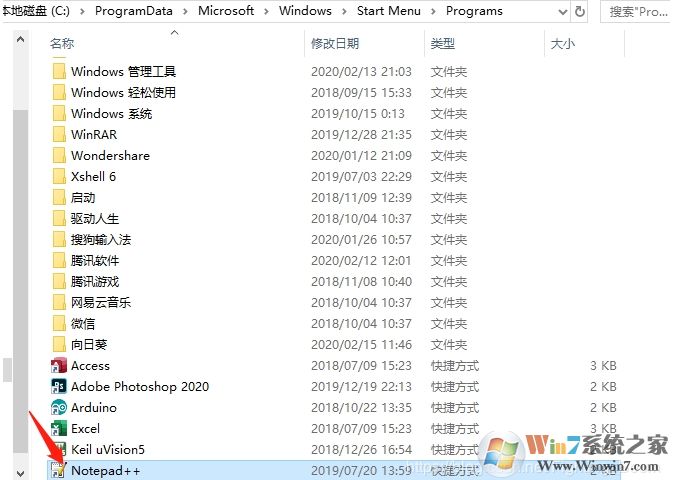The width and height of the screenshot is (675, 480).
Task: Go to 本地磁盘 (C:) breadcrumb
Action: pos(36,11)
